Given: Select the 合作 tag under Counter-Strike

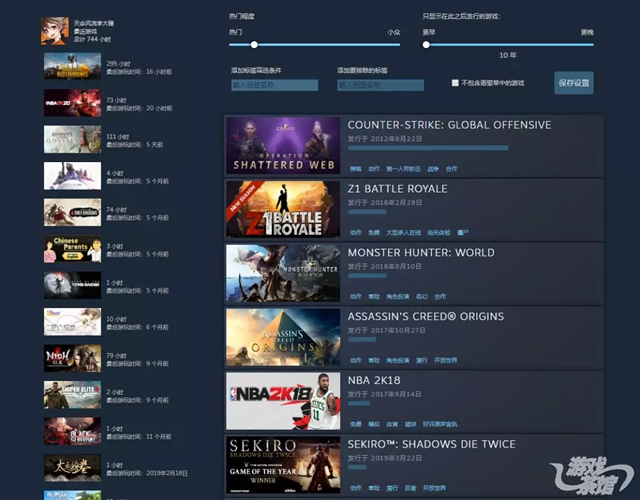Looking at the screenshot, I should click(451, 169).
